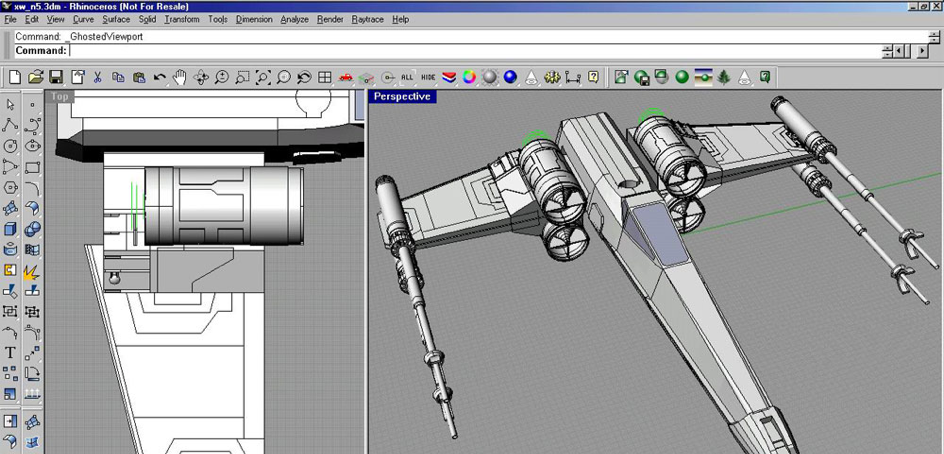The width and height of the screenshot is (944, 454).
Task: Click the Explode tool icon
Action: click(x=32, y=271)
